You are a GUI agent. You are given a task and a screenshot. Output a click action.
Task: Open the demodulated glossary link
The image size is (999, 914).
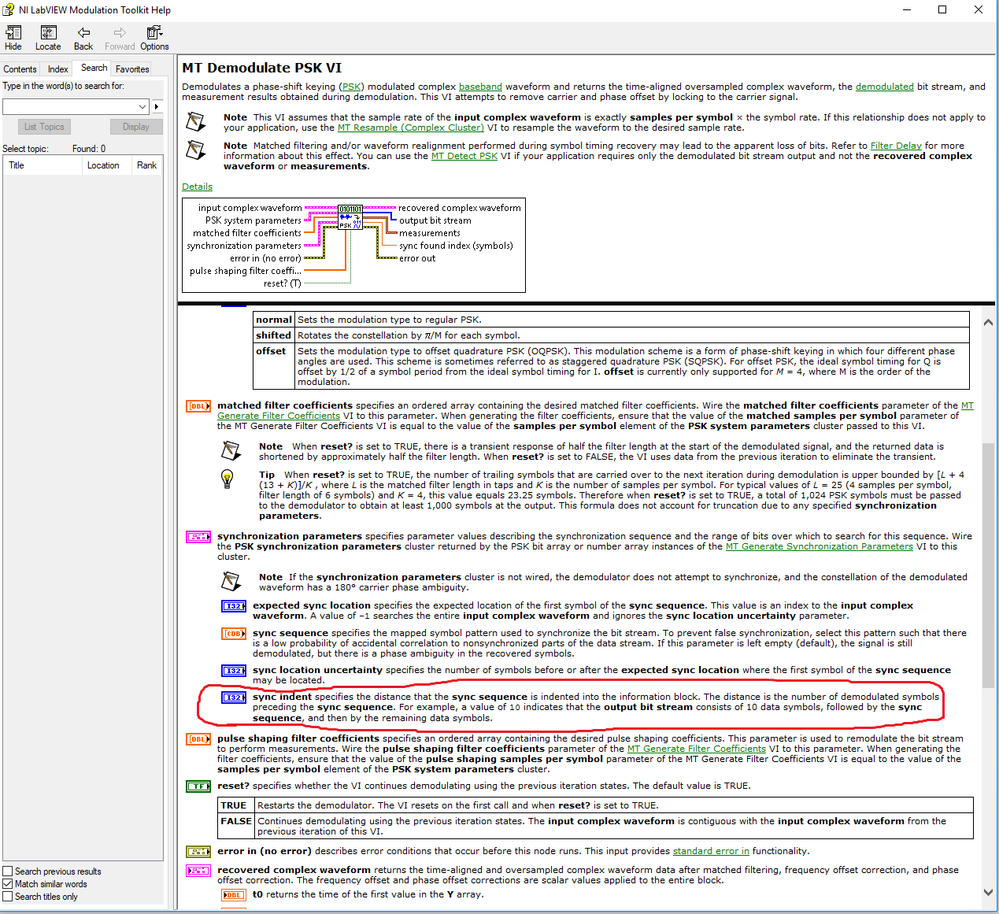pos(884,87)
